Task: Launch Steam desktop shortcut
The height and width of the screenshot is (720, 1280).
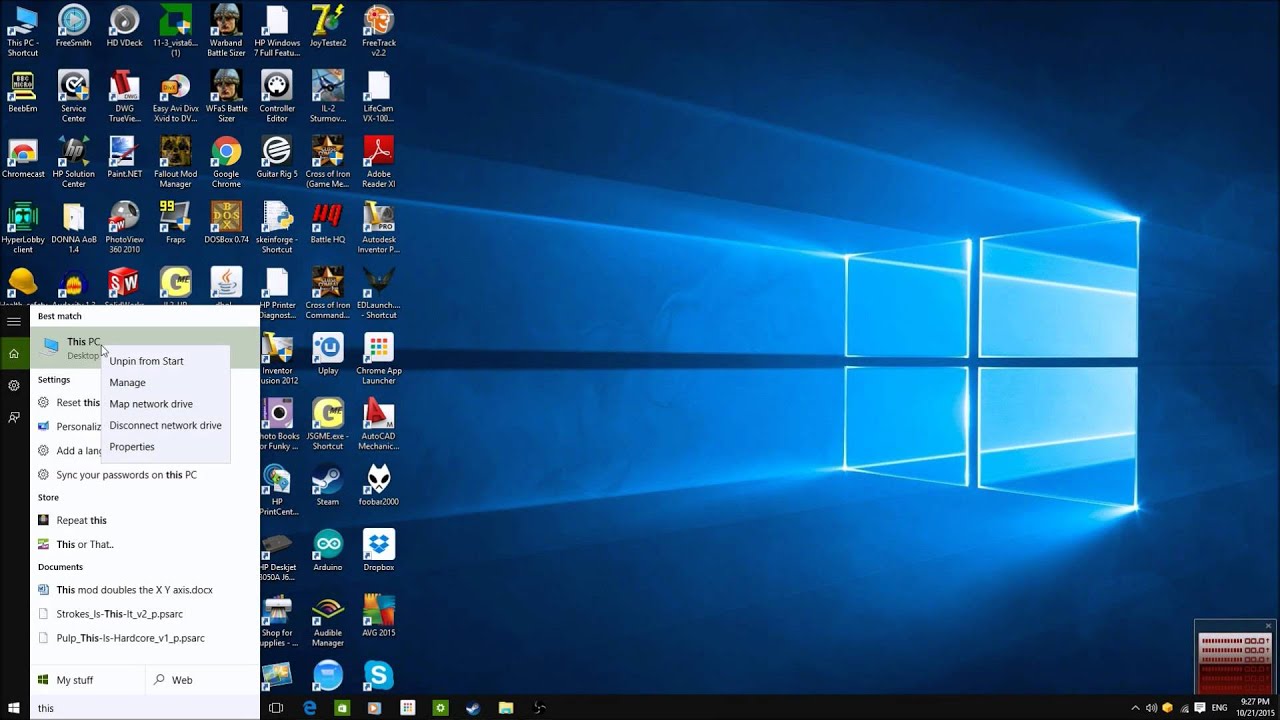Action: coord(328,485)
